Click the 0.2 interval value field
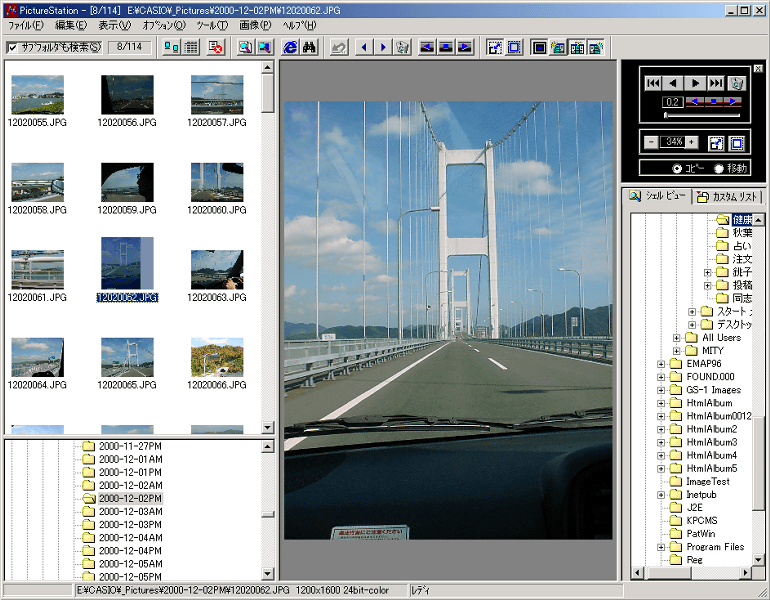Screen dimensions: 770x600 click(x=672, y=102)
